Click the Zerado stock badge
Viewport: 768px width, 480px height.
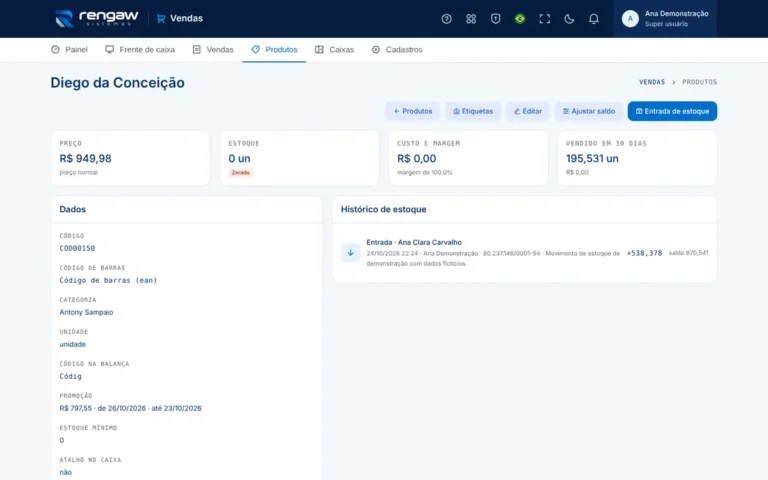[x=240, y=172]
